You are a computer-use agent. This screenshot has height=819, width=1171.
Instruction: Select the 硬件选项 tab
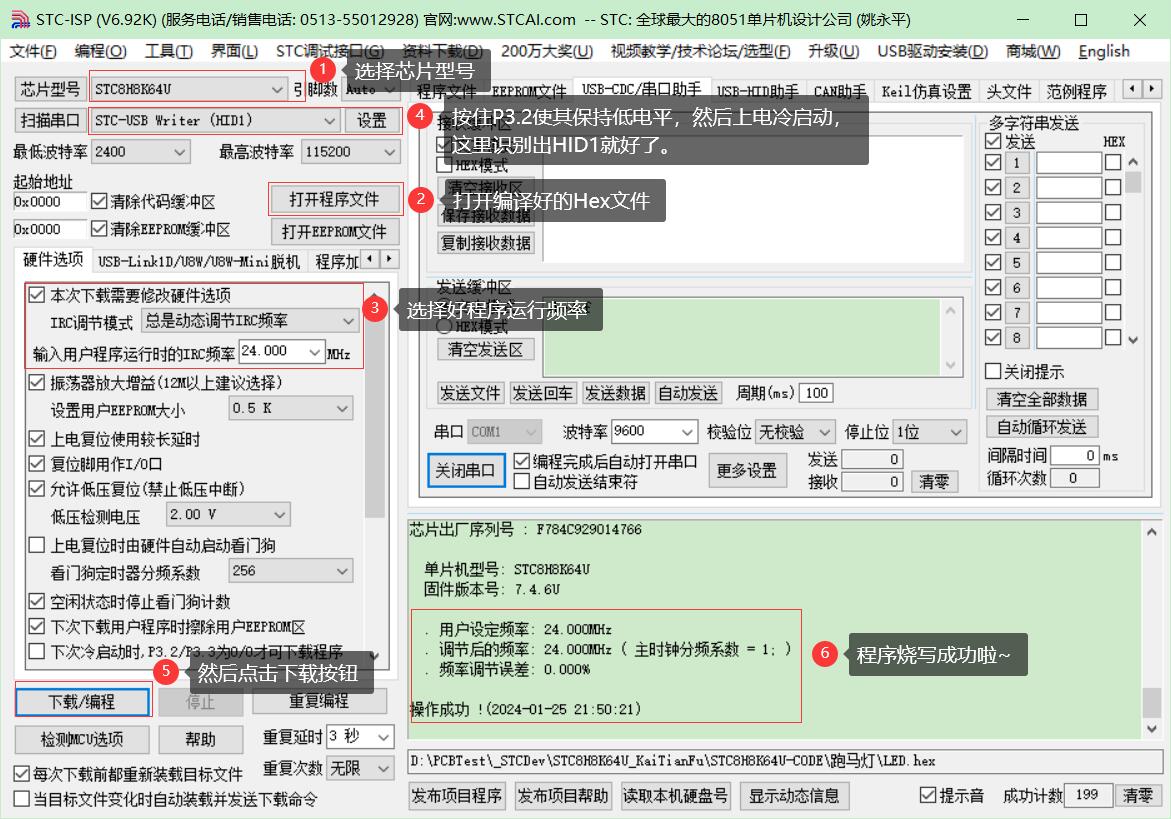pyautogui.click(x=53, y=260)
